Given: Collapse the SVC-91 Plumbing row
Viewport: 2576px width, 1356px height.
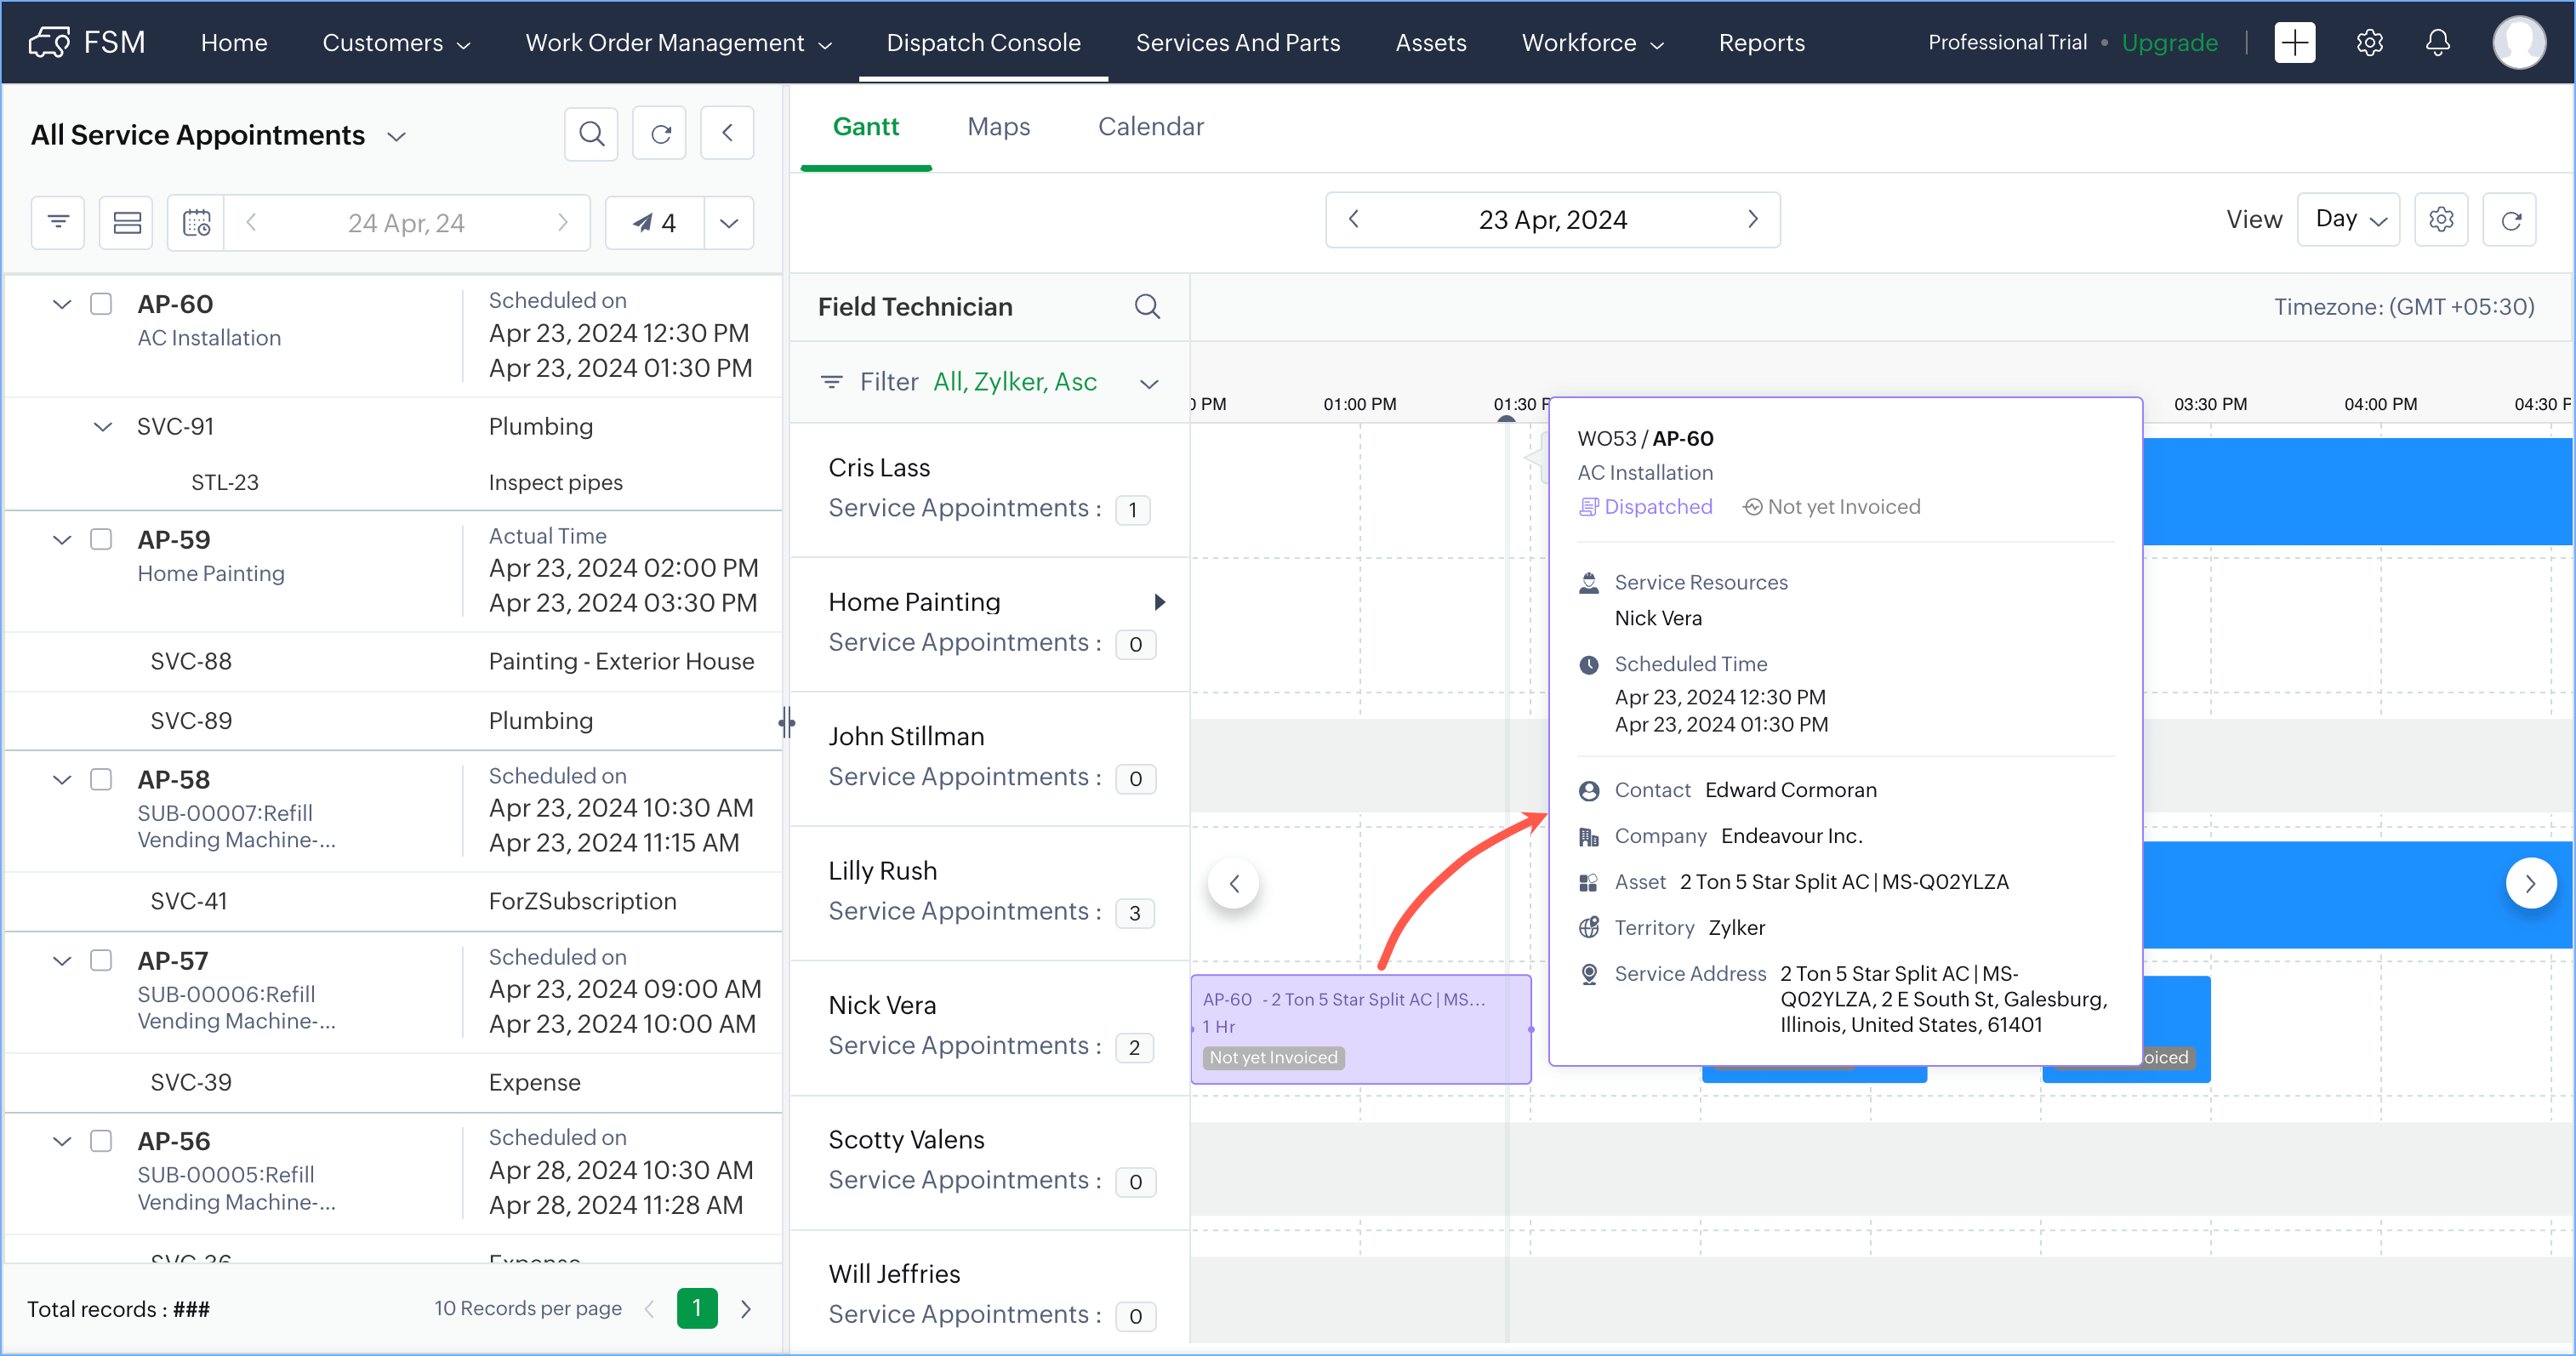Looking at the screenshot, I should [x=103, y=428].
